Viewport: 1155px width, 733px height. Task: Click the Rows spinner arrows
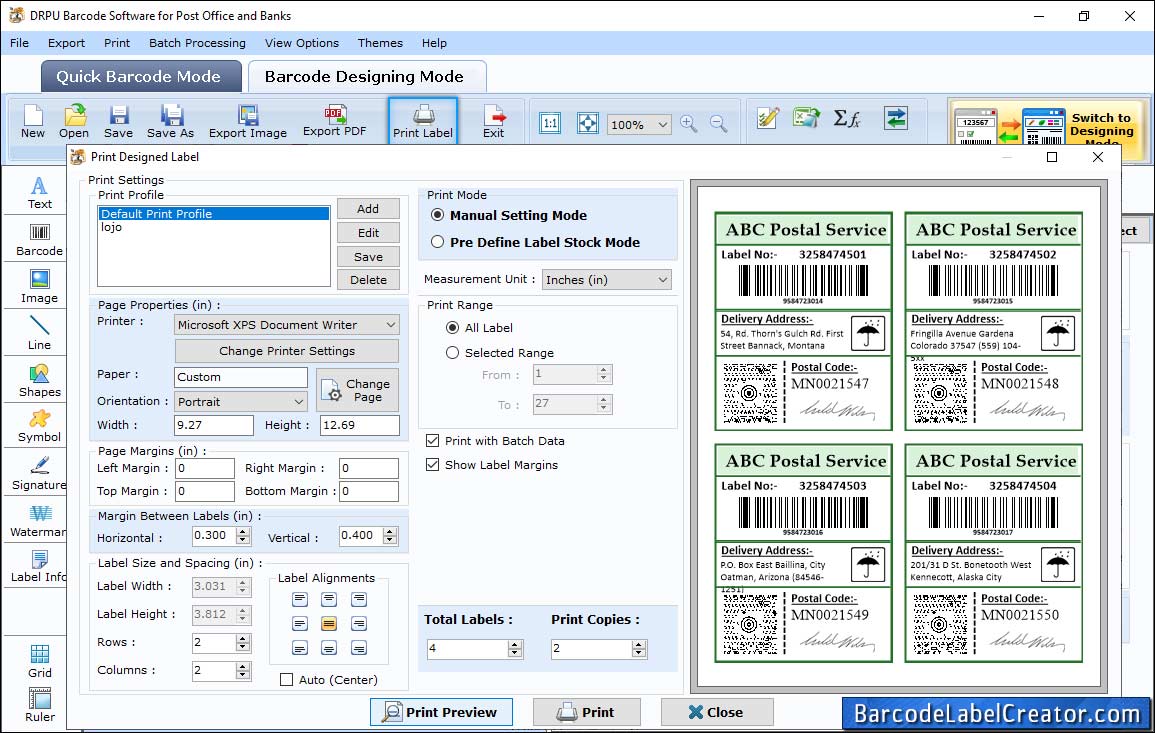tap(243, 642)
